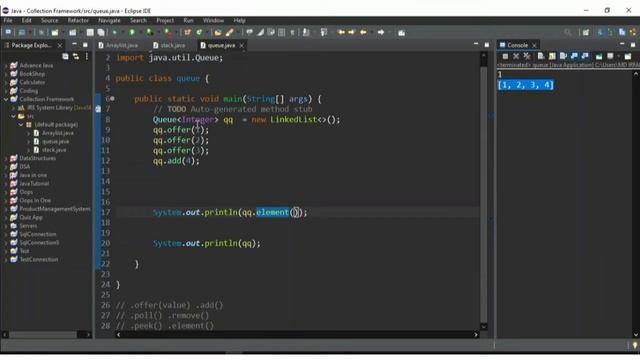Remove all terminated launches in Console
The image size is (640, 360).
[x=527, y=56]
